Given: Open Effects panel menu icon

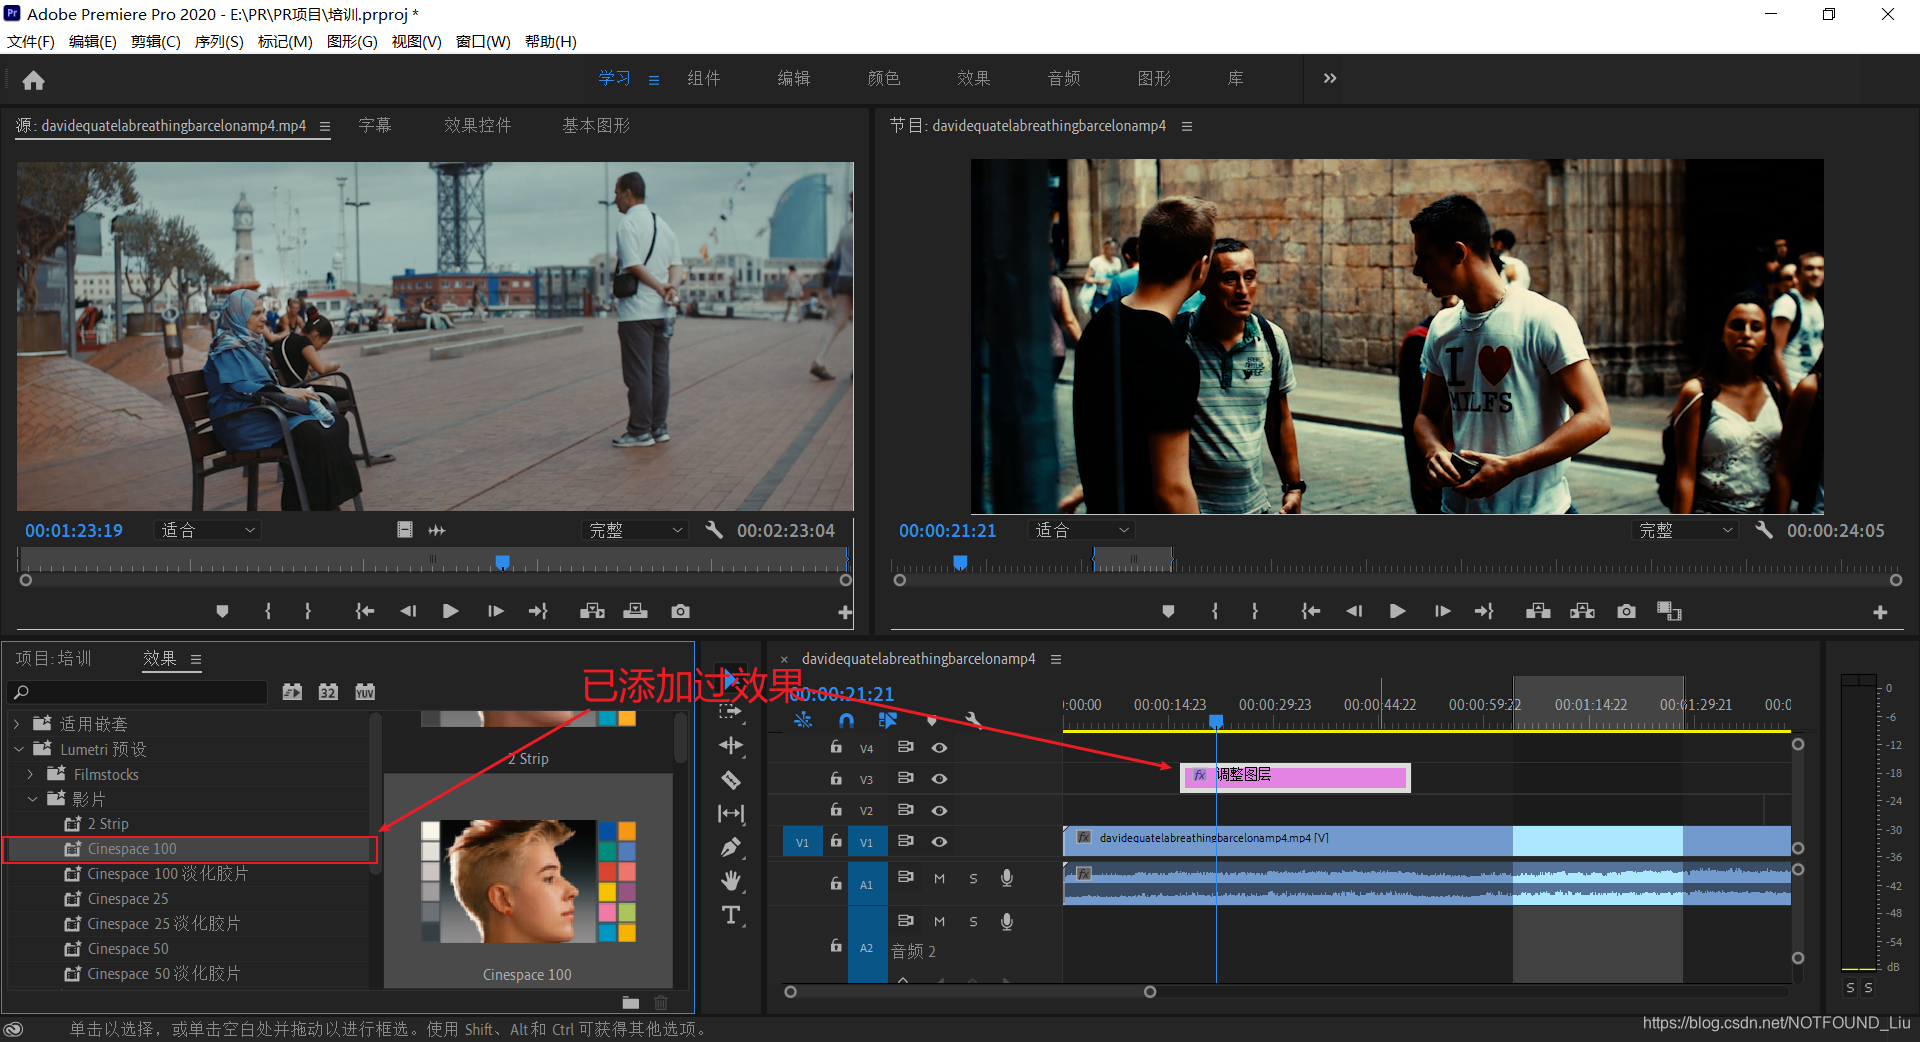Looking at the screenshot, I should (x=196, y=660).
